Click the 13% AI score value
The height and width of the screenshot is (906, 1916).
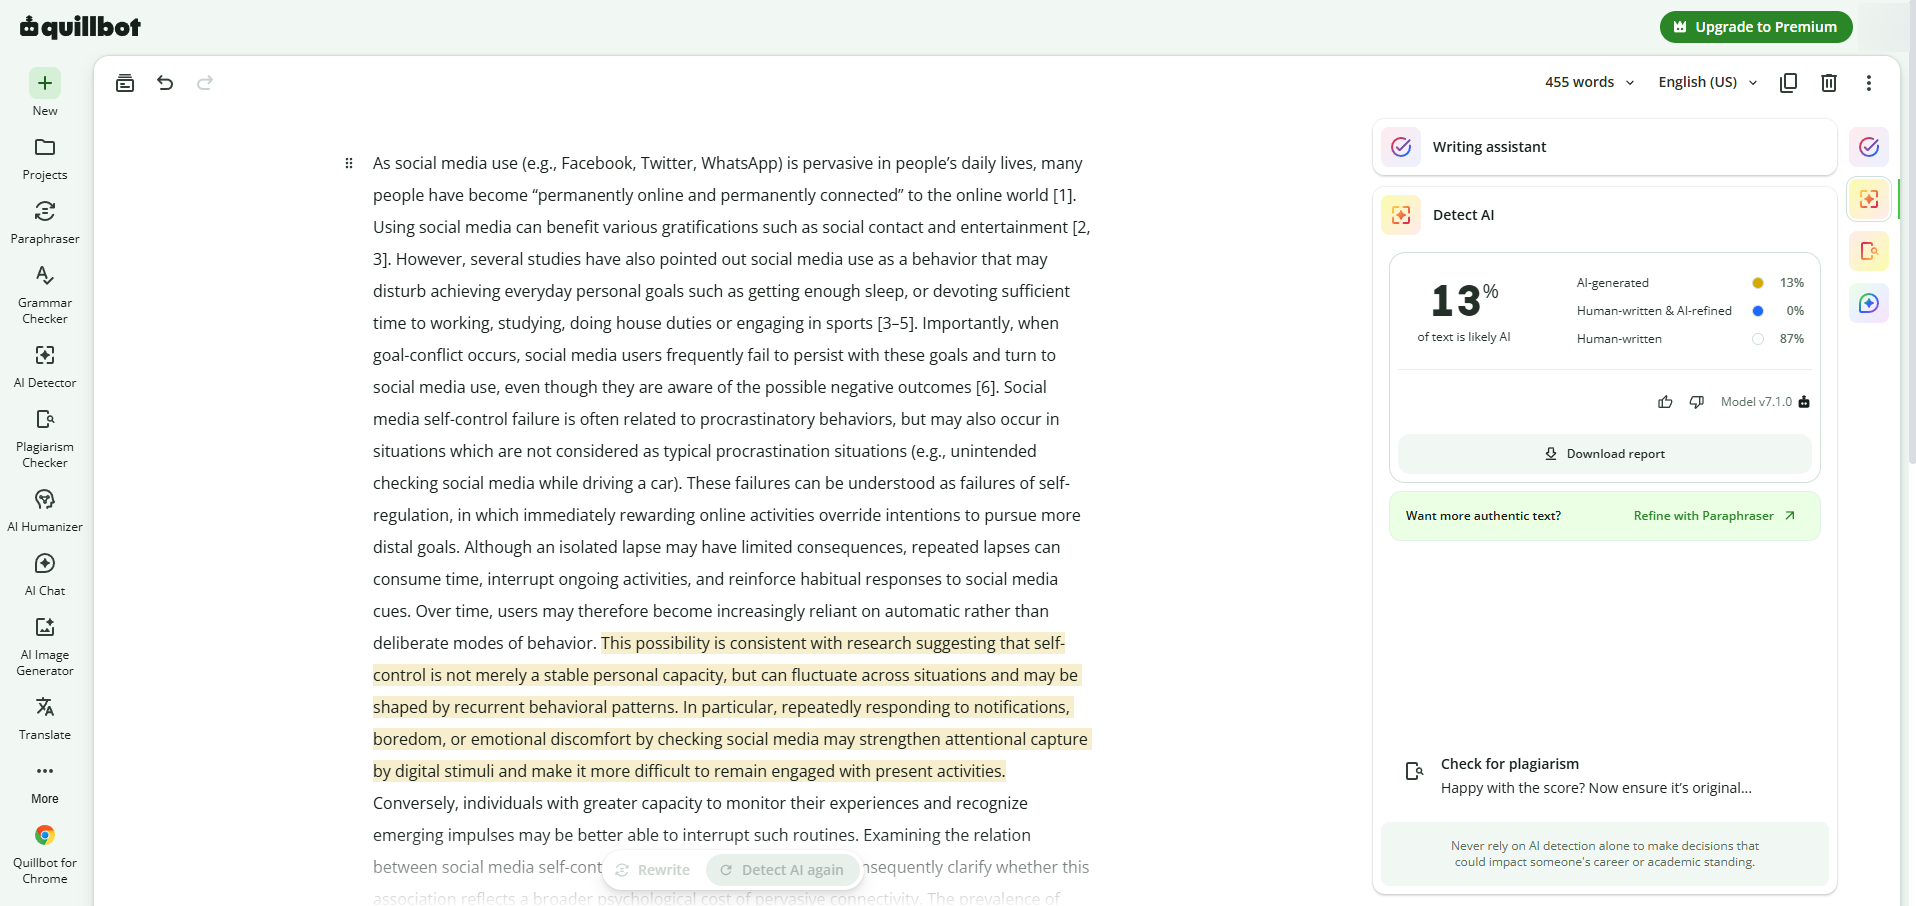[x=1464, y=300]
